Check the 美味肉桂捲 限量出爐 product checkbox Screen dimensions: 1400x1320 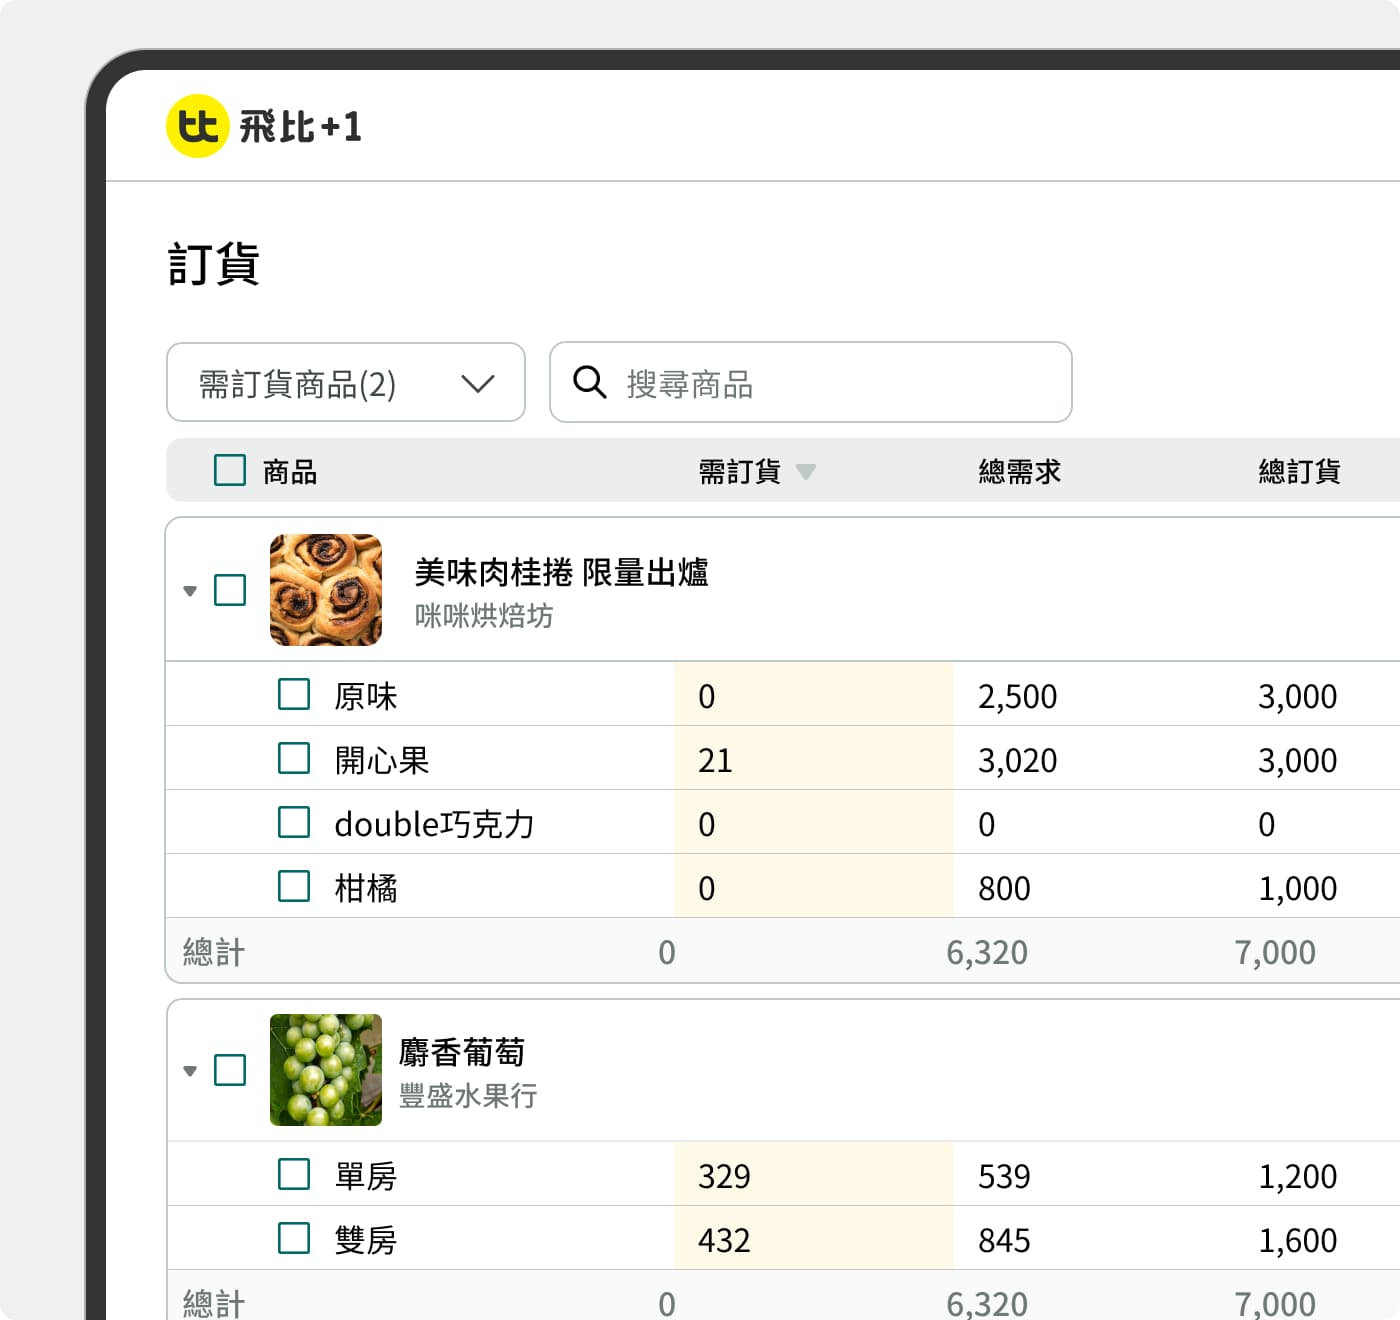(229, 590)
